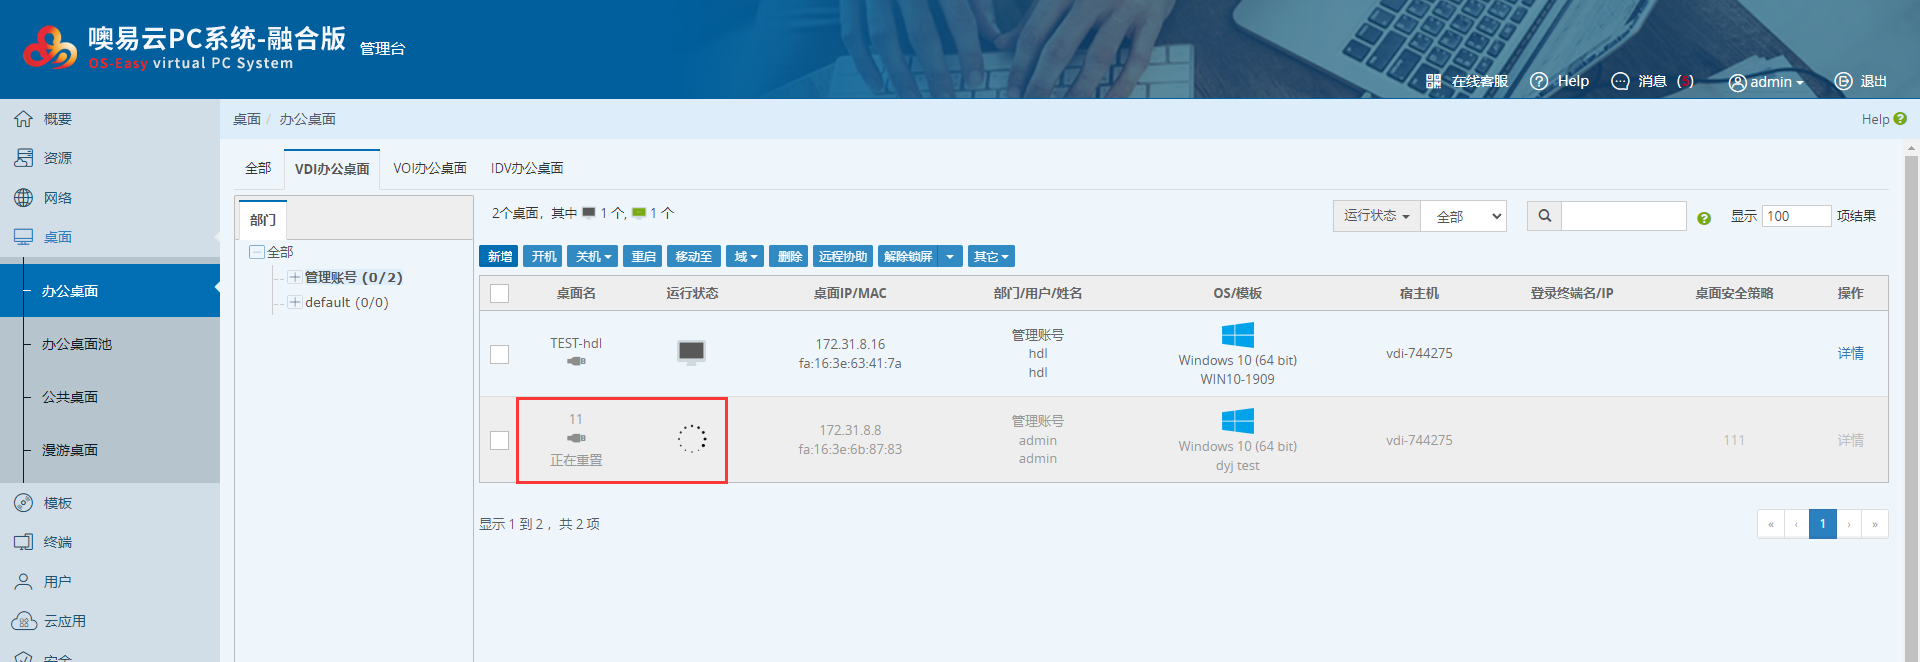Toggle the select-all checkbox in table header
This screenshot has height=662, width=1920.
(500, 293)
